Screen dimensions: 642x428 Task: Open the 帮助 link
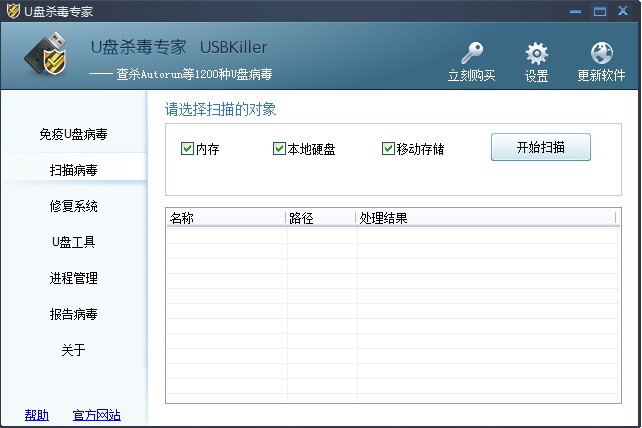pyautogui.click(x=36, y=415)
